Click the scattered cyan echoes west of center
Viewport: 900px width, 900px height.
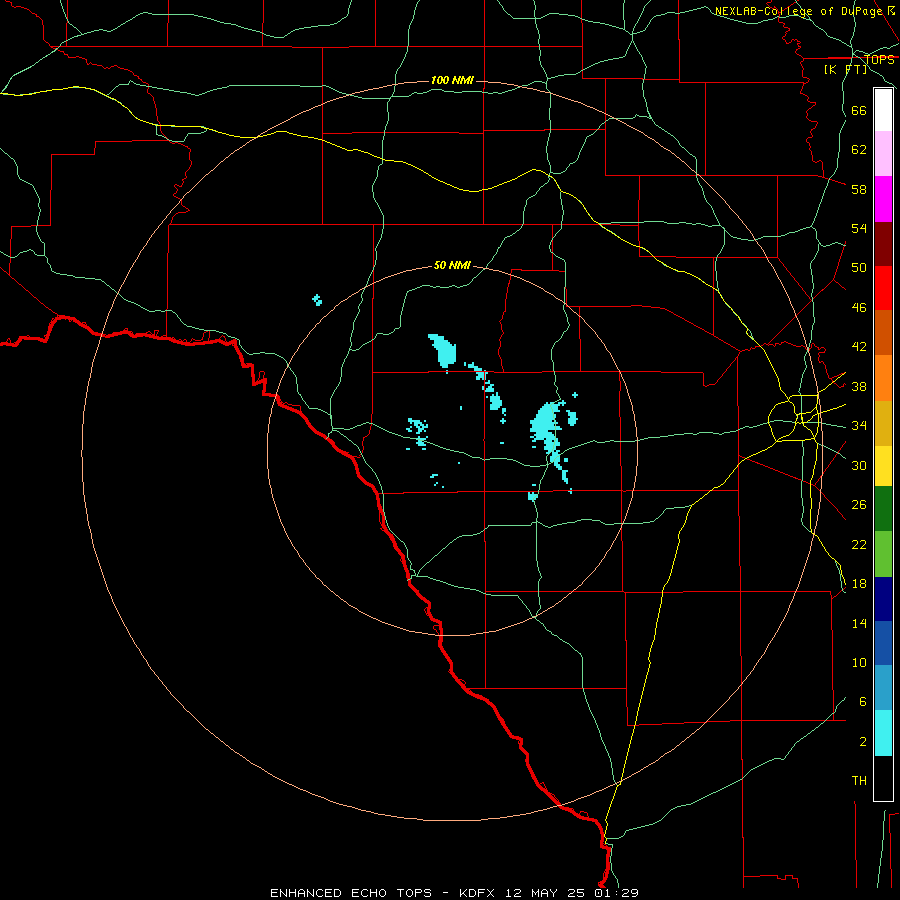click(x=418, y=432)
